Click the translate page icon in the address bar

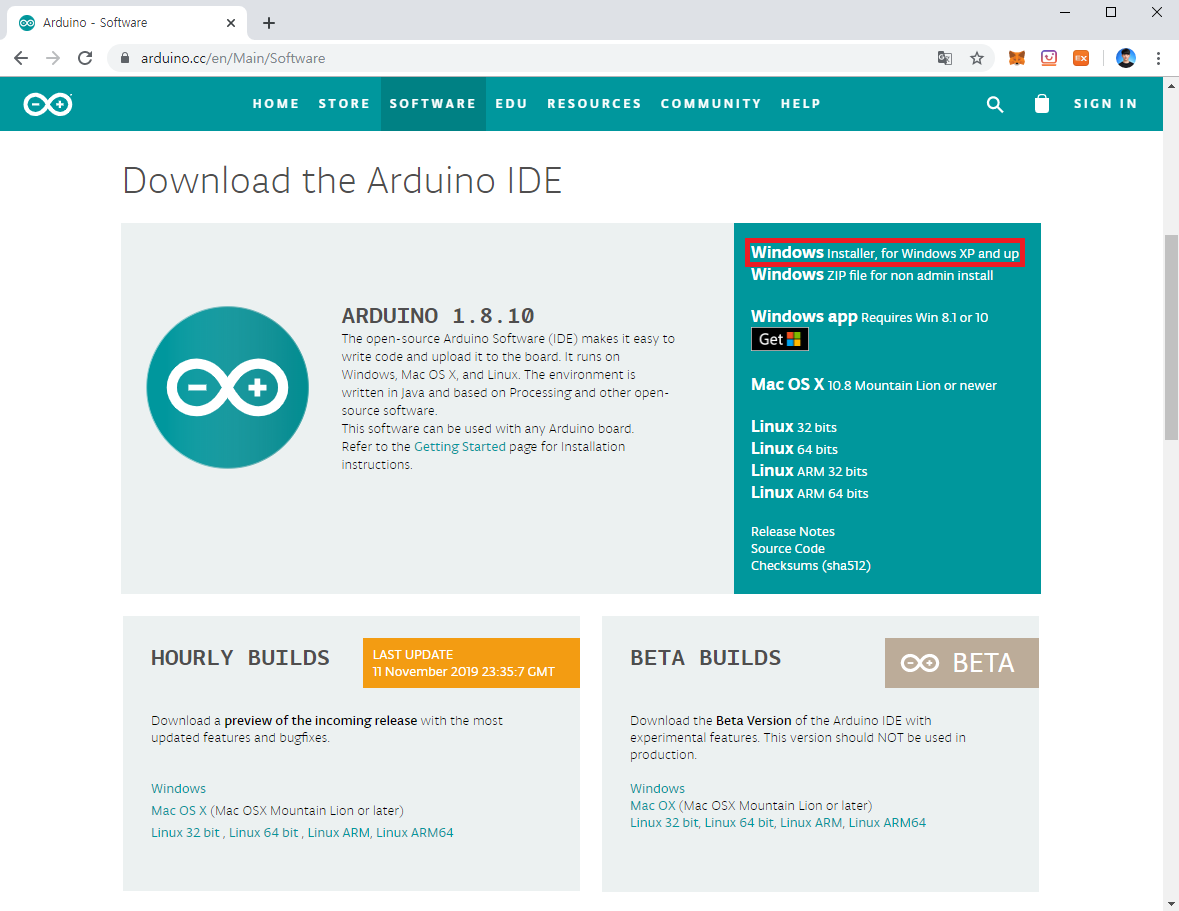click(945, 58)
